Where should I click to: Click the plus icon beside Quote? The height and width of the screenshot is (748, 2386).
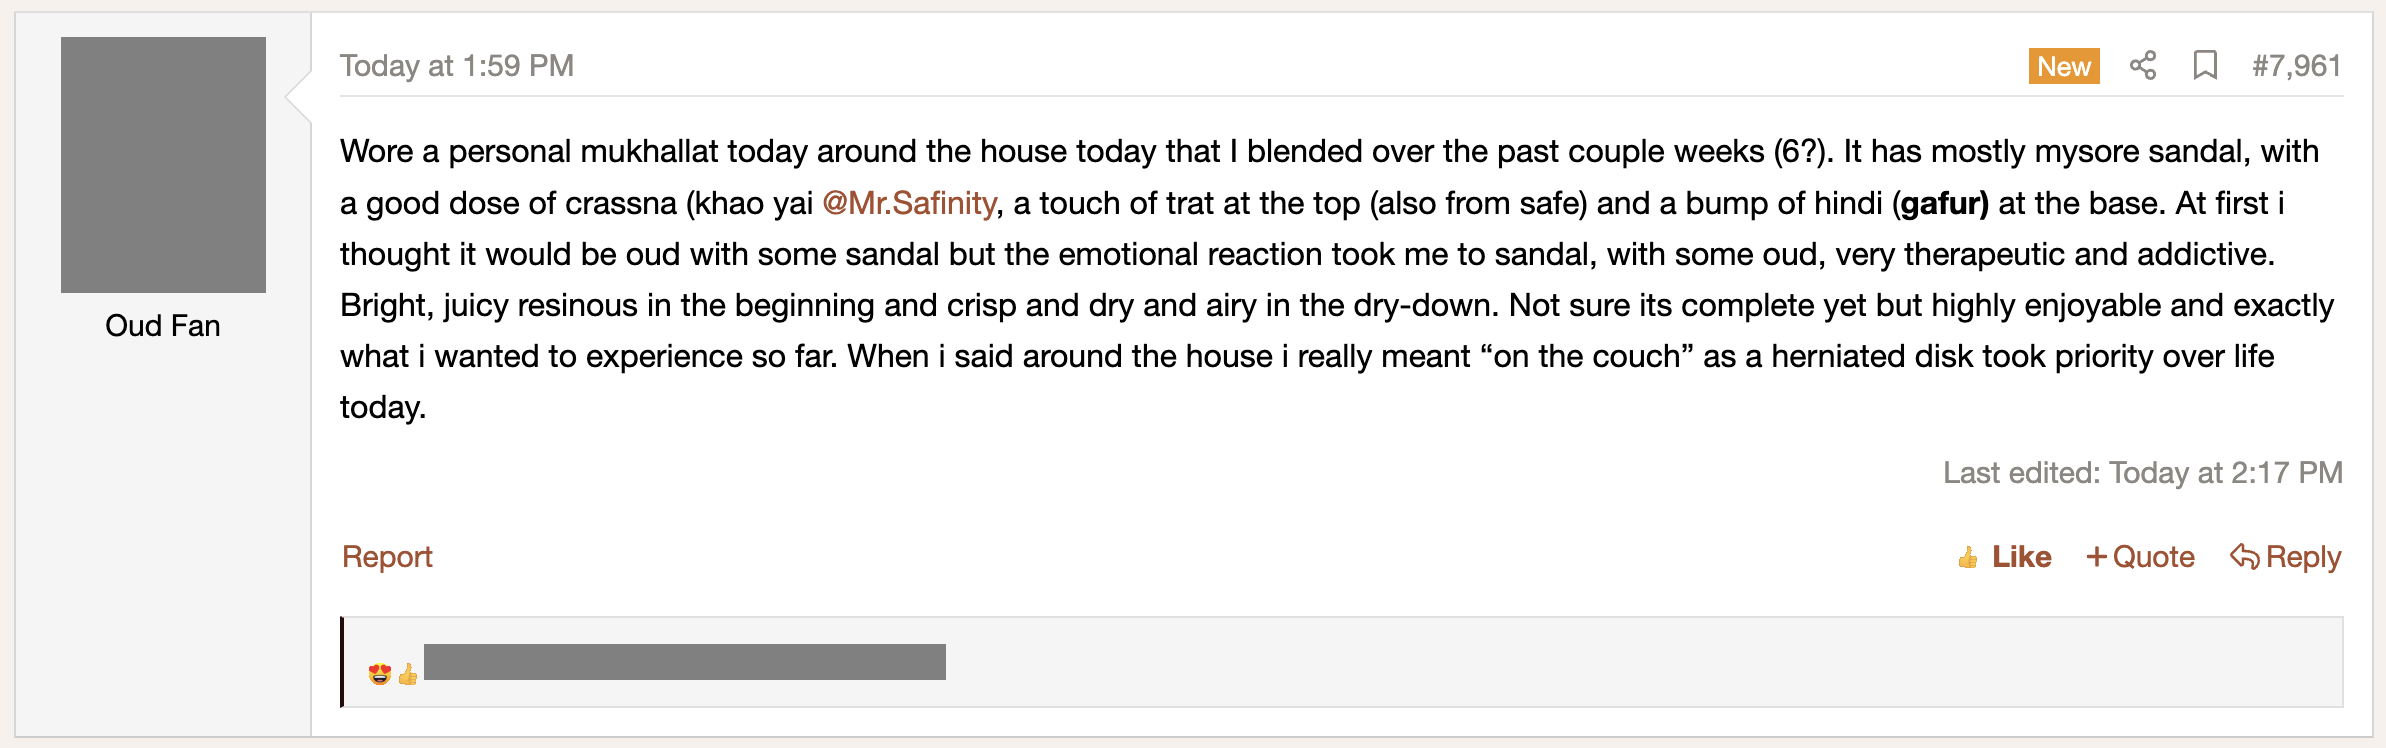tap(2097, 557)
